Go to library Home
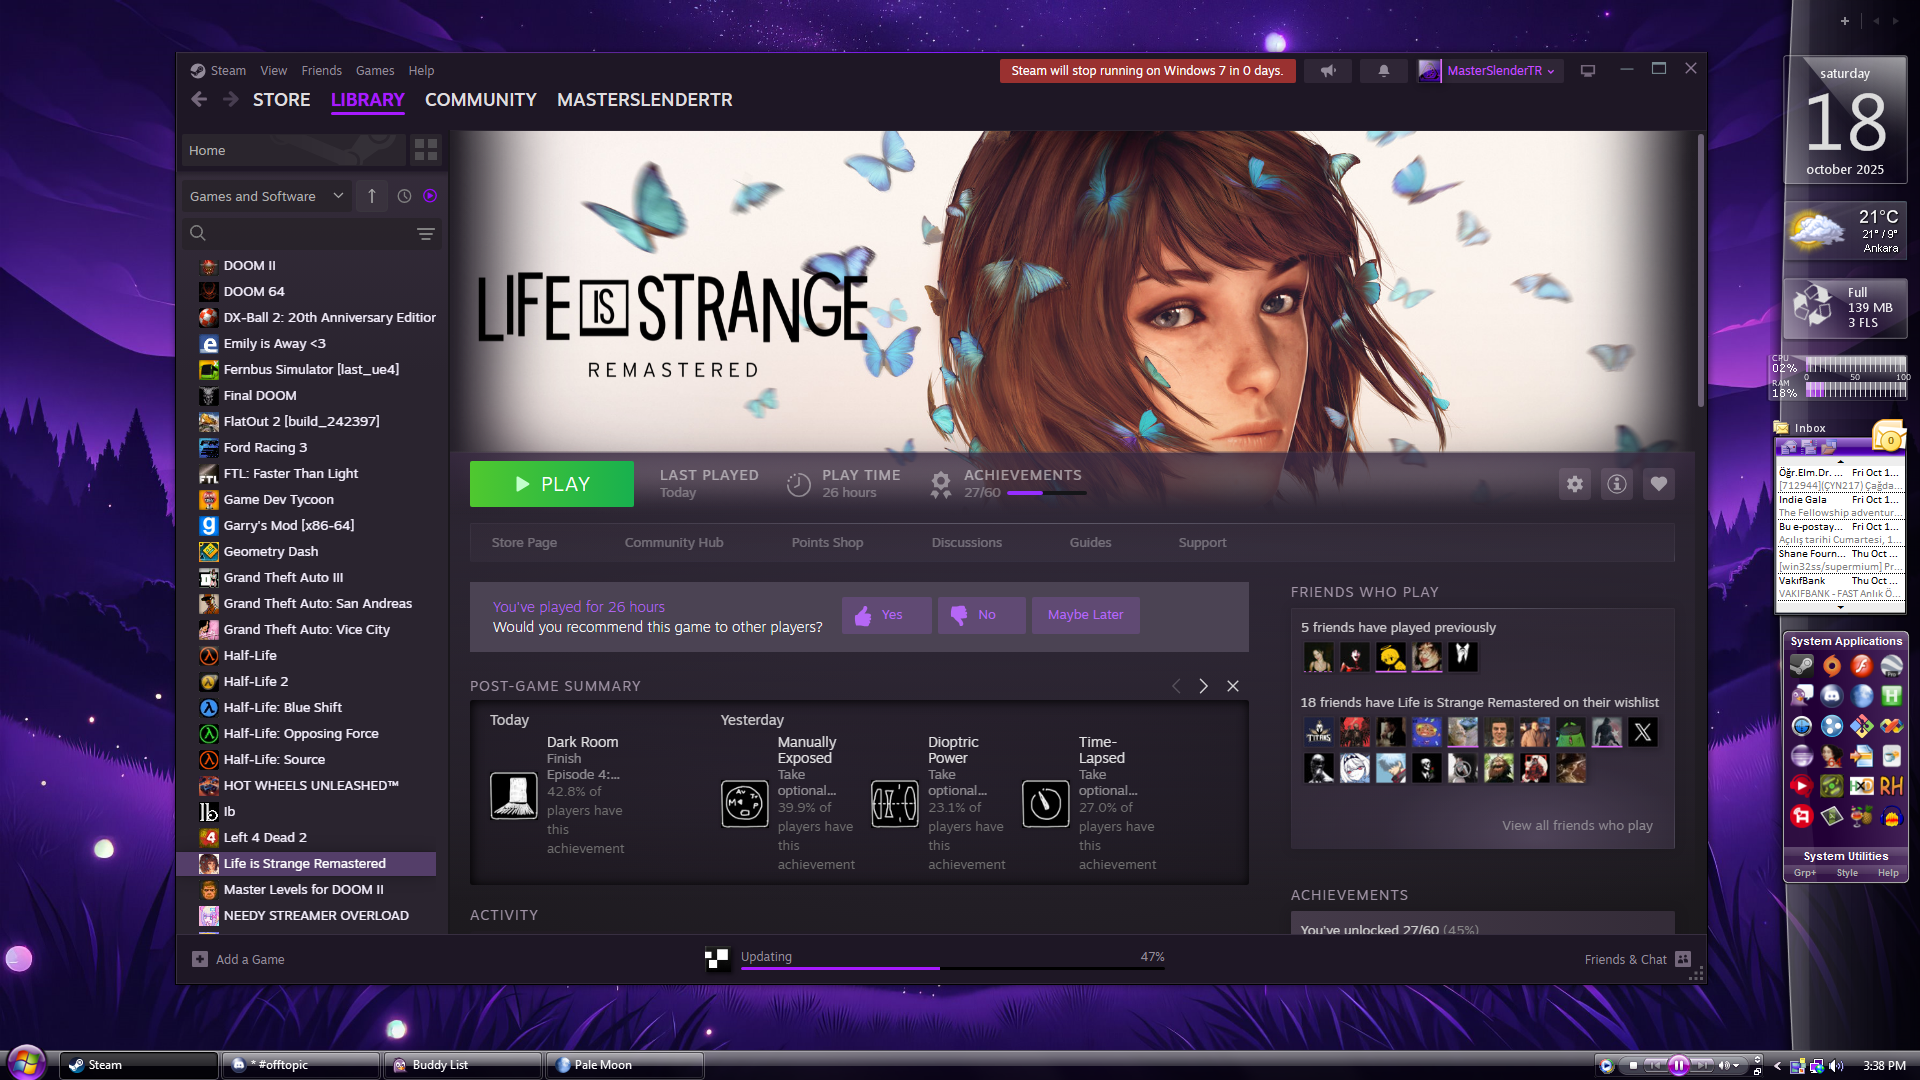Screen dimensions: 1920x1080 [293, 150]
